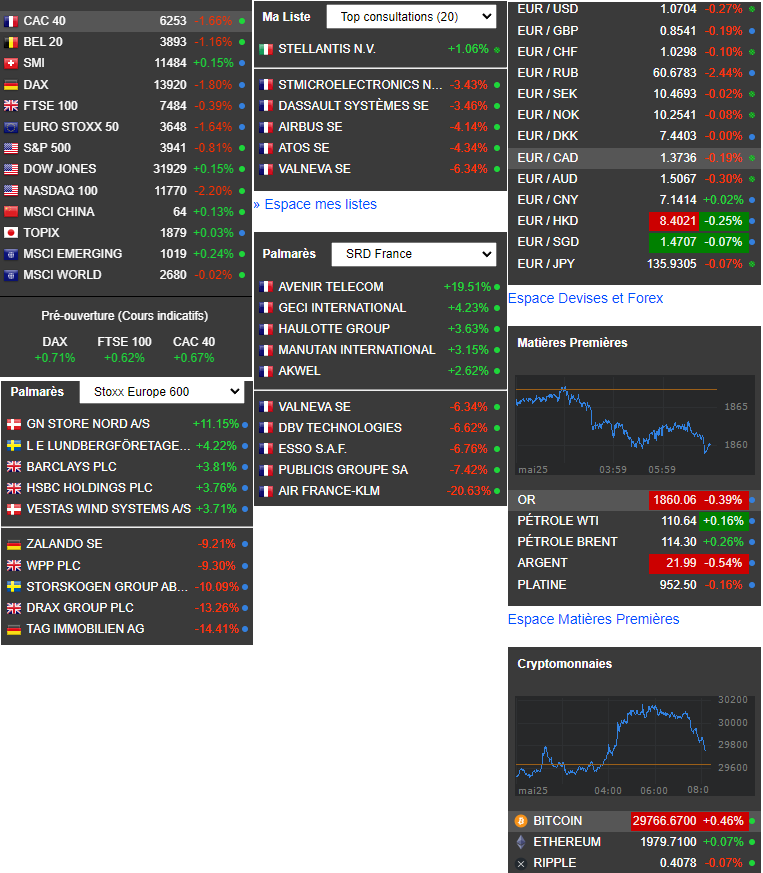Open the BITCOIN quote row

(634, 821)
